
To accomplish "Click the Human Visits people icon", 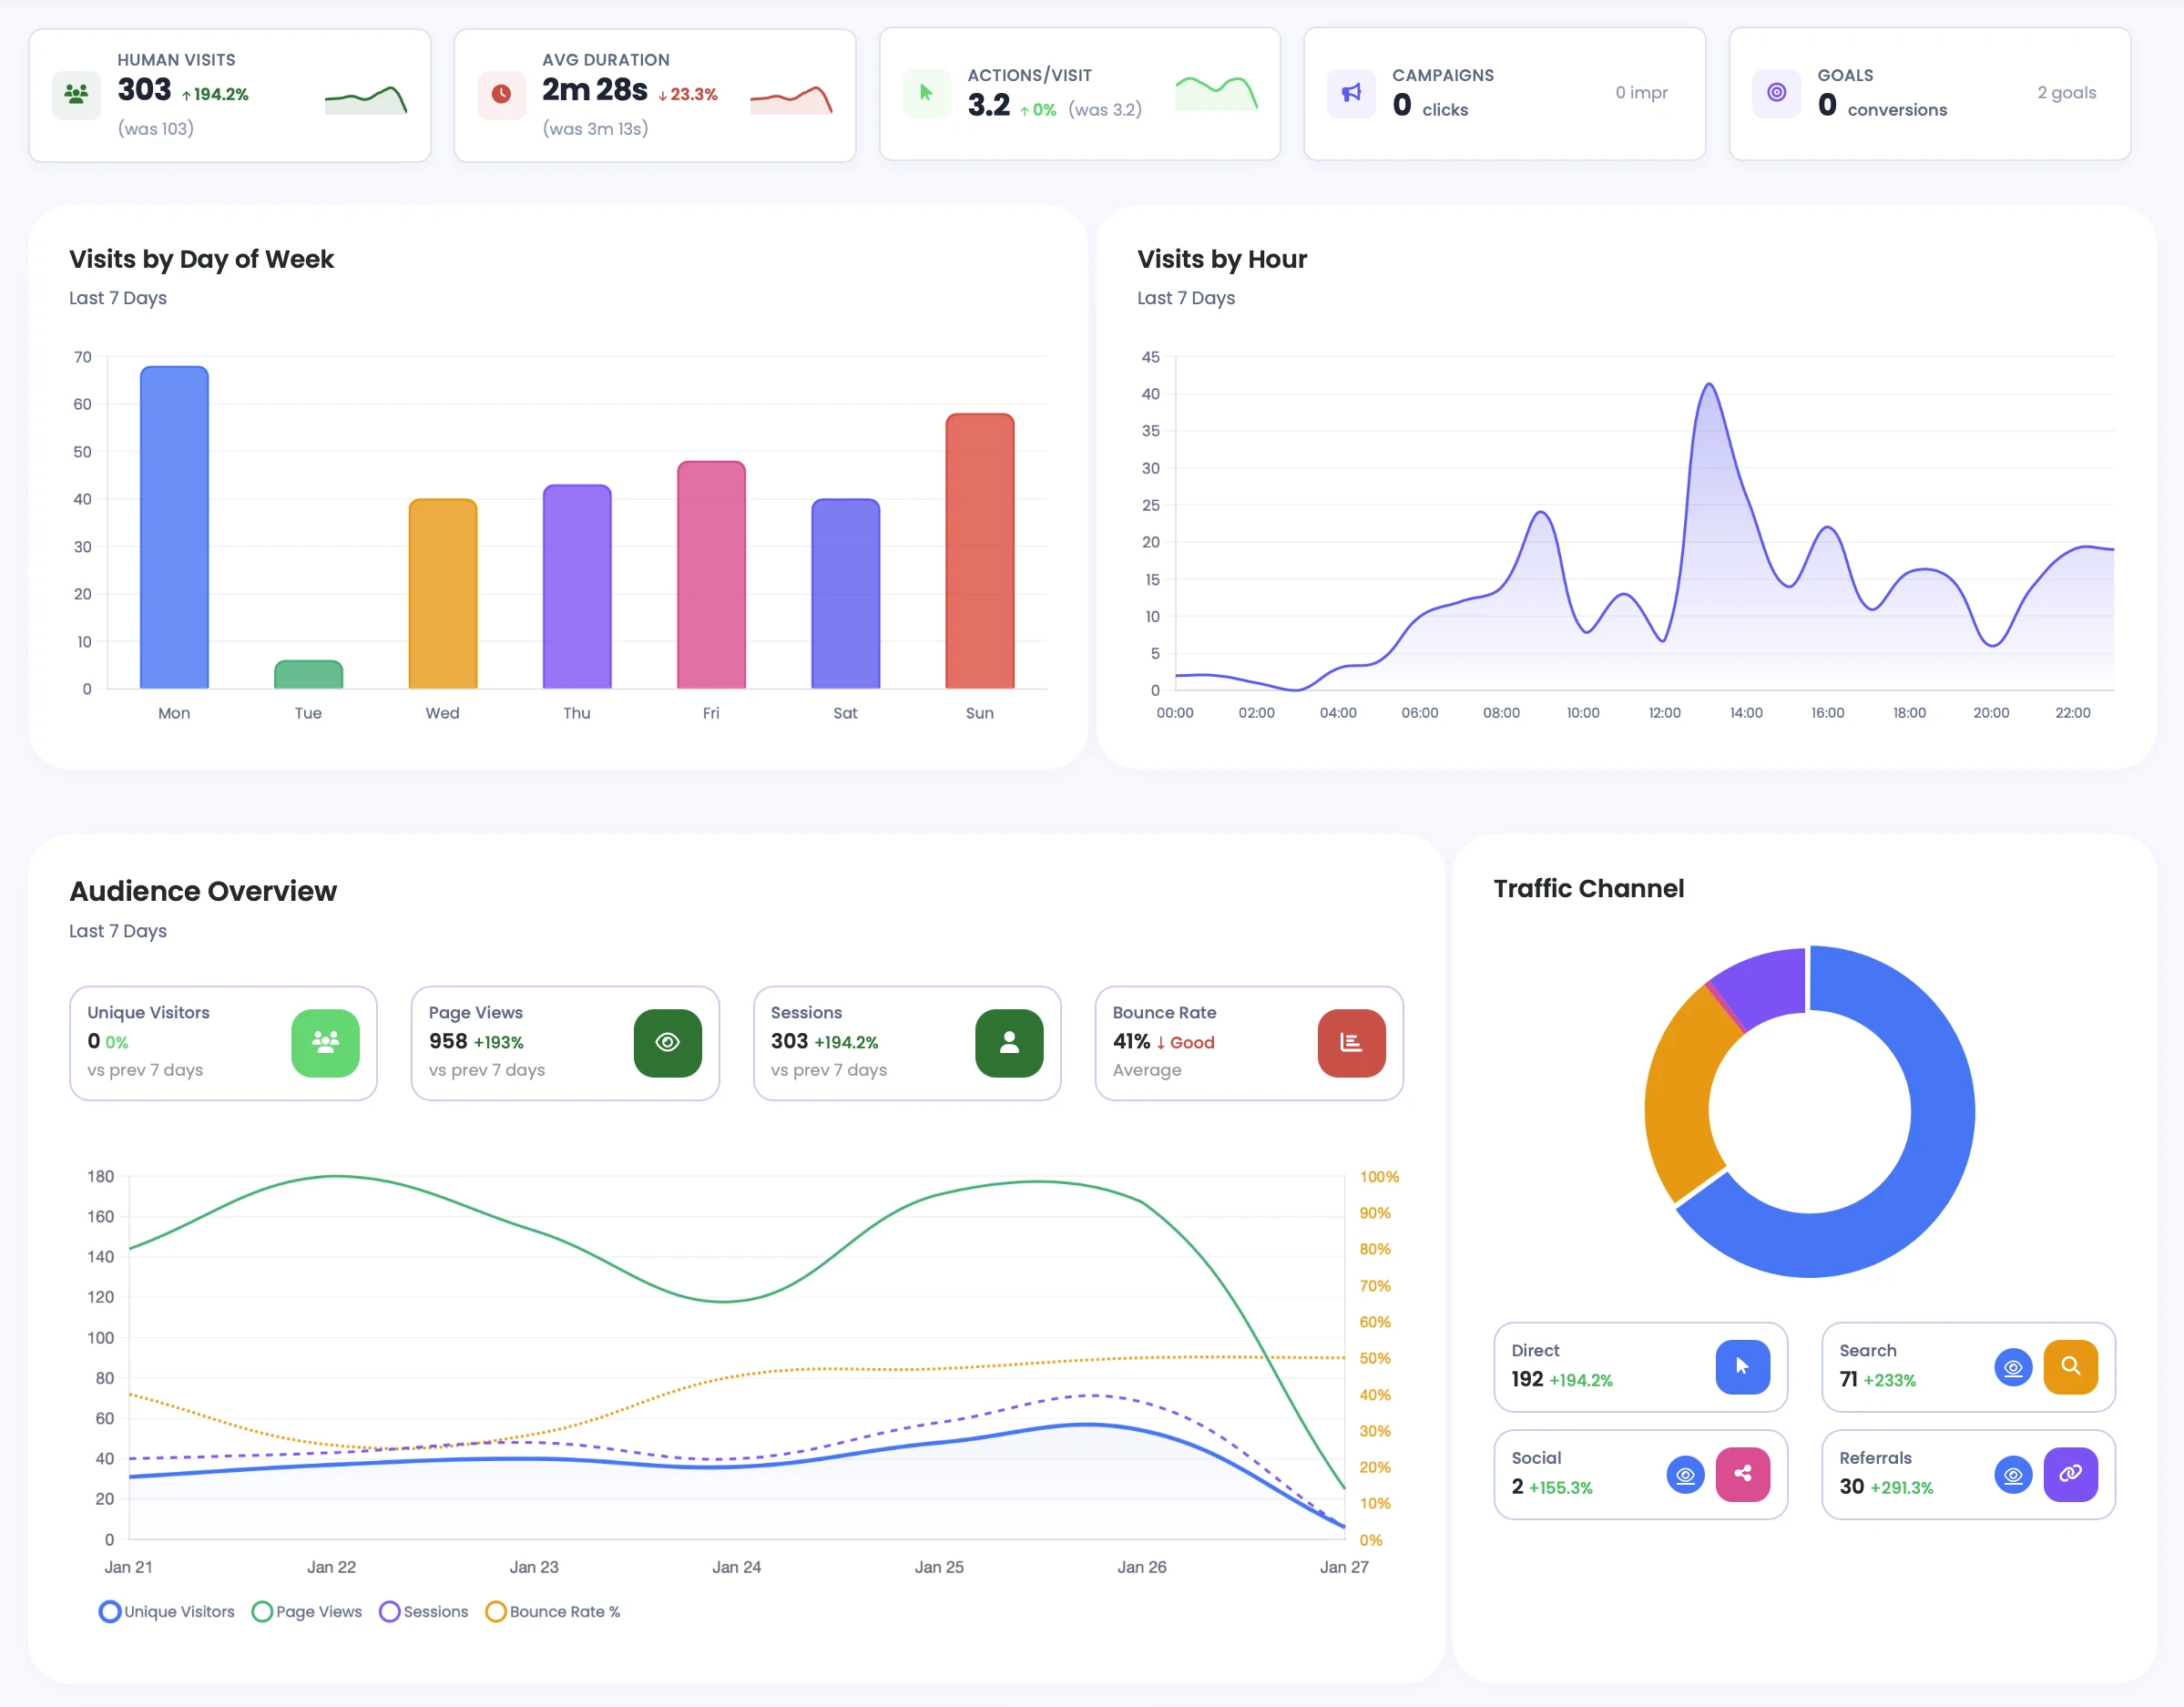I will pos(76,95).
